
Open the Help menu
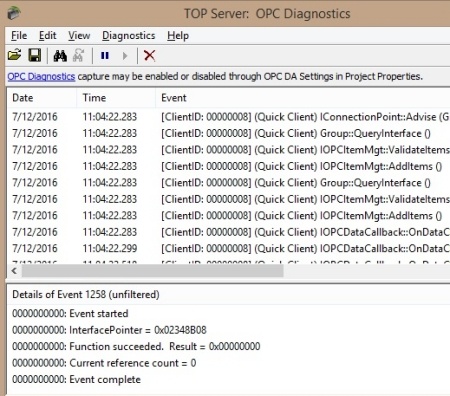[178, 35]
